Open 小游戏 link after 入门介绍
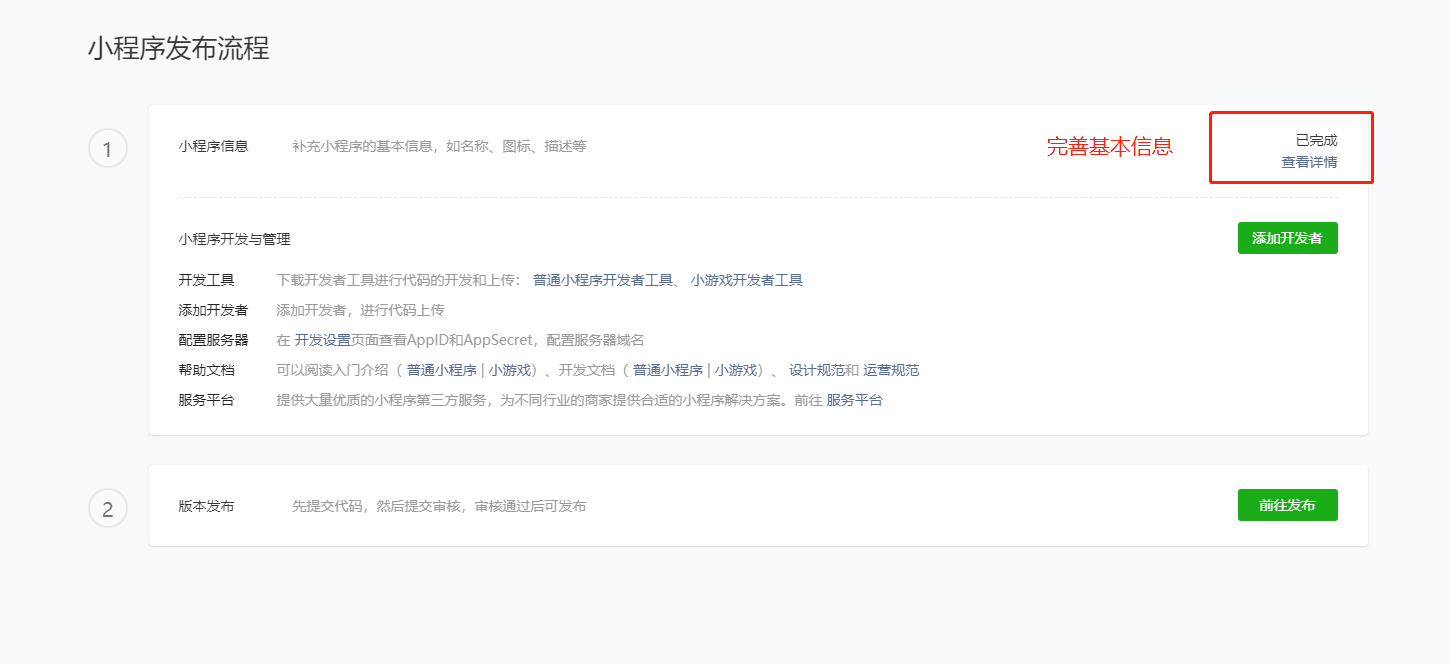1449x664 pixels. coord(509,370)
